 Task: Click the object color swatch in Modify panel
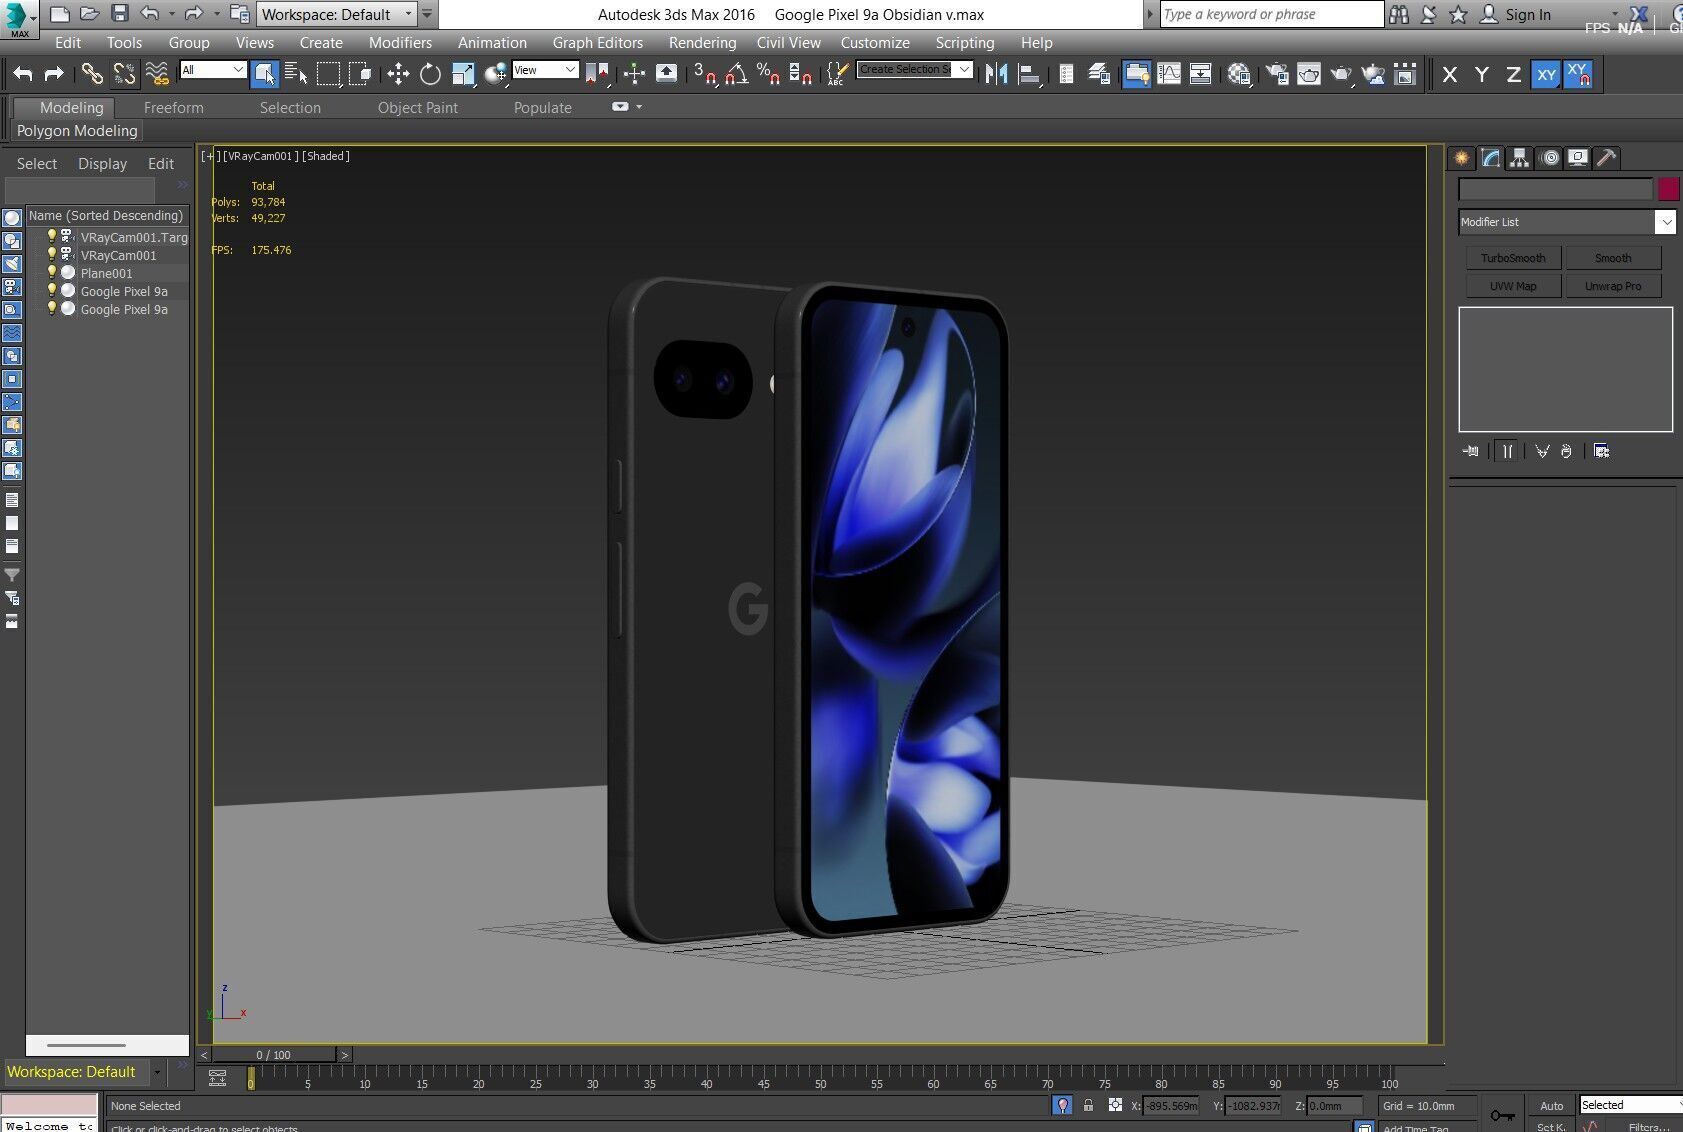pyautogui.click(x=1668, y=189)
